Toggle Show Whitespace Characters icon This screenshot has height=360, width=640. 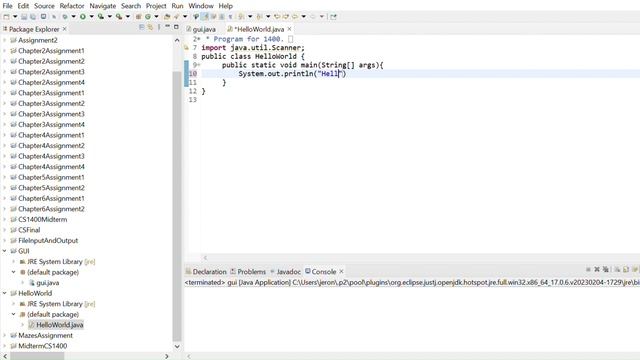click(230, 17)
